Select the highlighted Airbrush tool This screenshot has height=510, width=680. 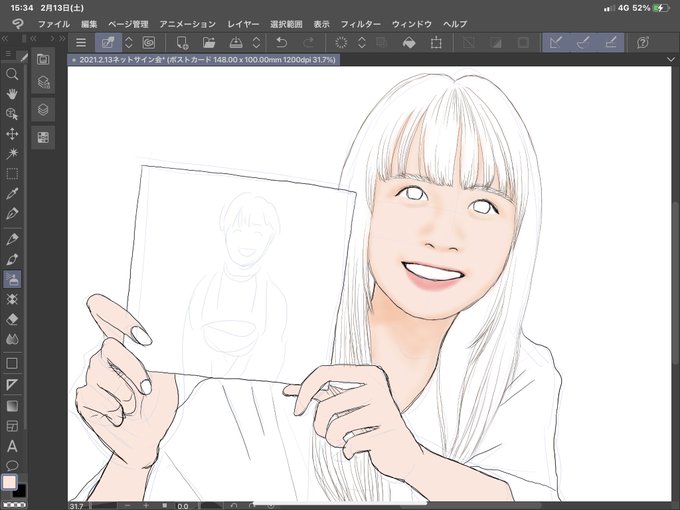[12, 279]
